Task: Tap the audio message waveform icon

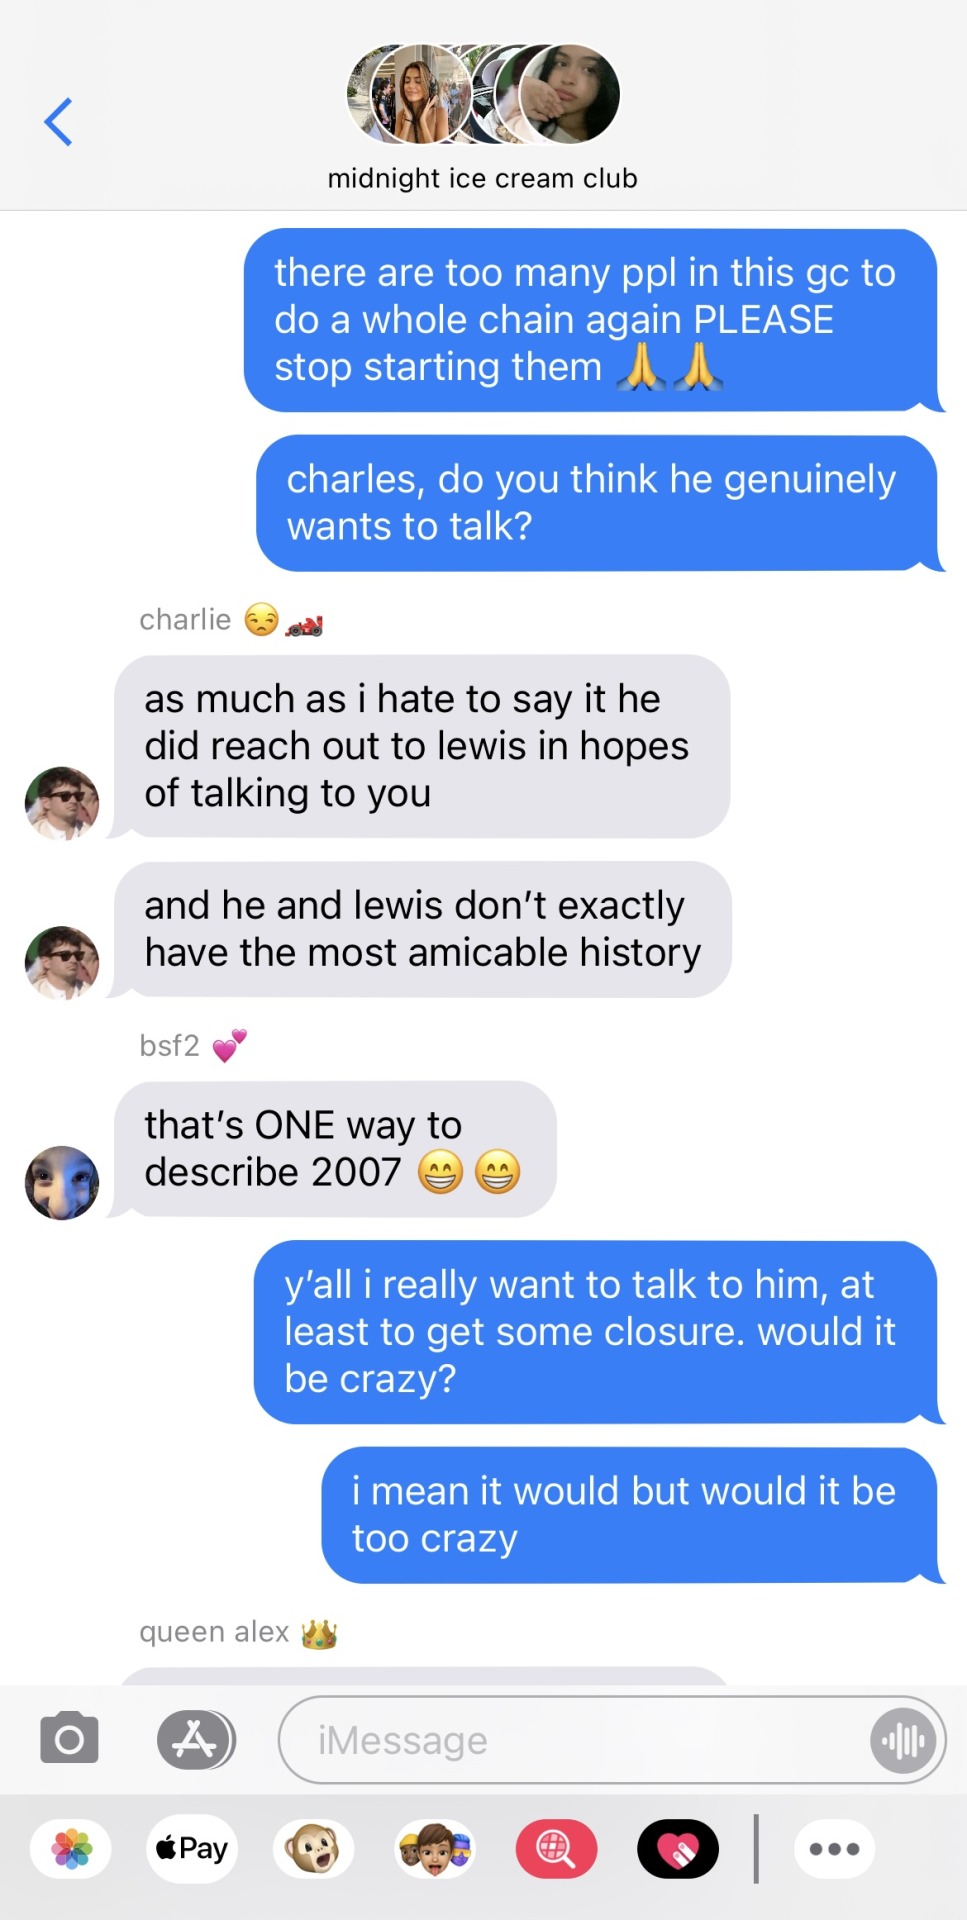Action: [x=903, y=1740]
